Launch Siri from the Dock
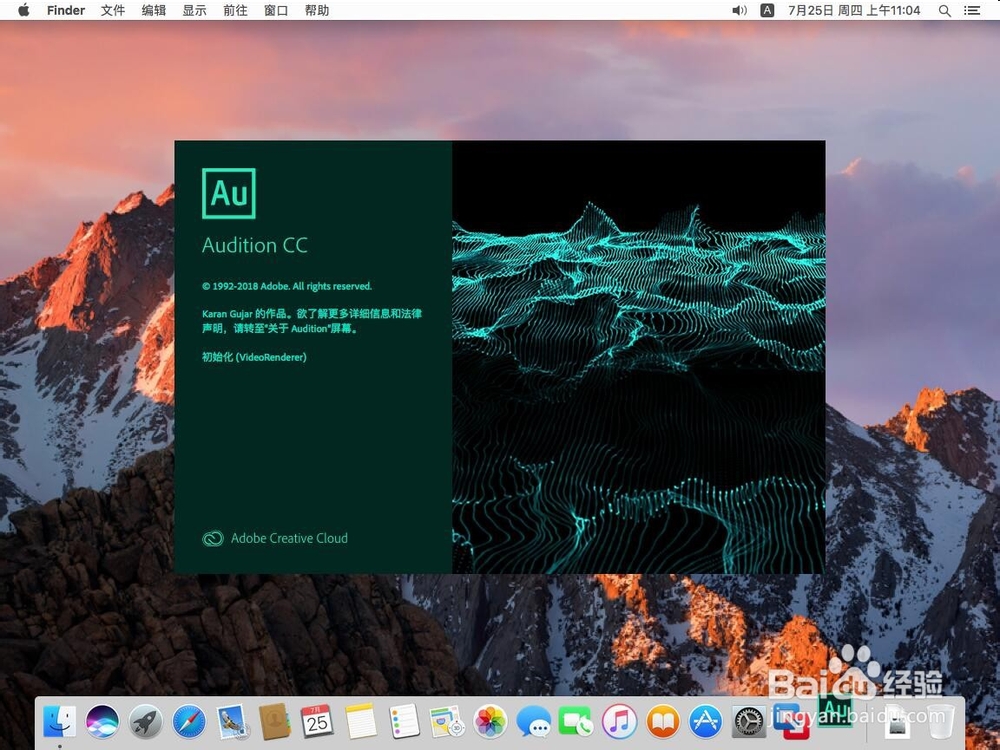Image resolution: width=1000 pixels, height=750 pixels. 103,722
